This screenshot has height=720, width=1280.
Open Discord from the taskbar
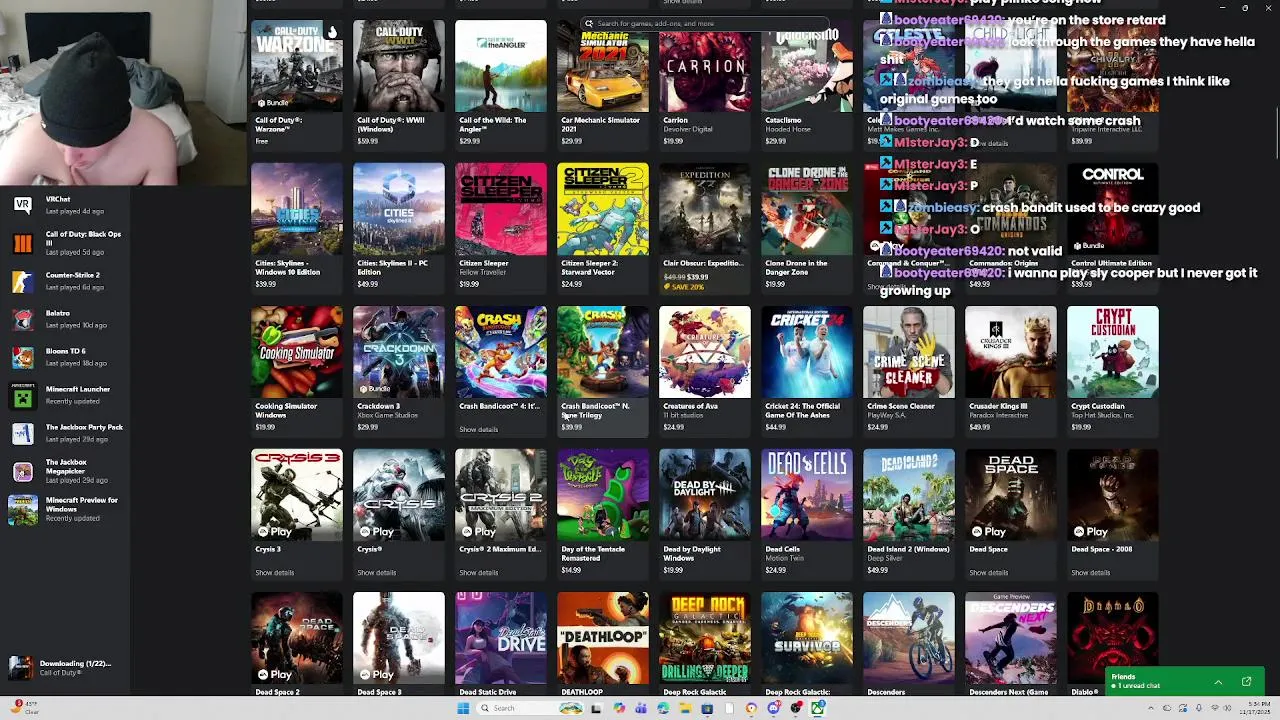pyautogui.click(x=774, y=708)
